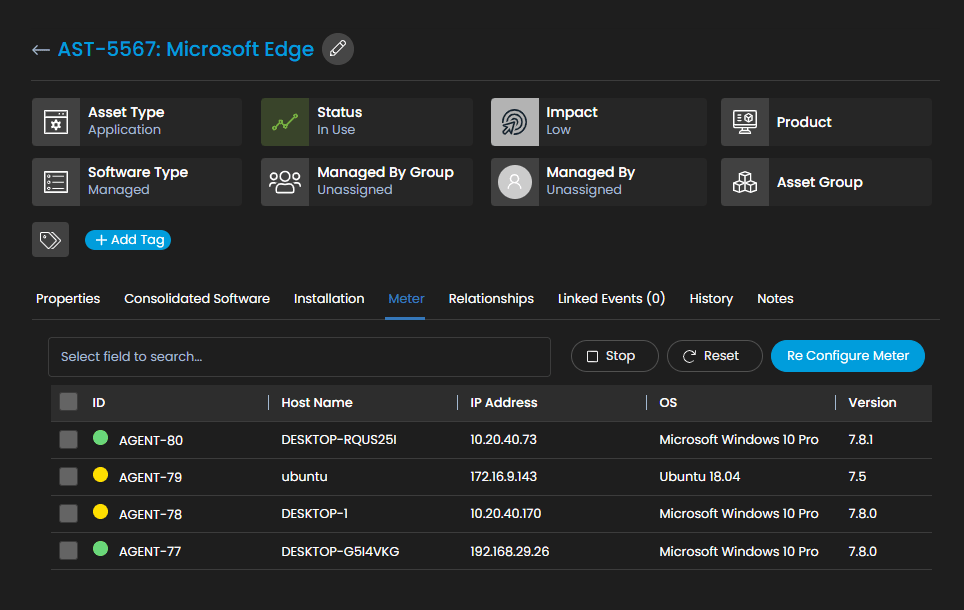Check the AGENT-78 row checkbox
Image resolution: width=964 pixels, height=610 pixels.
tap(68, 513)
